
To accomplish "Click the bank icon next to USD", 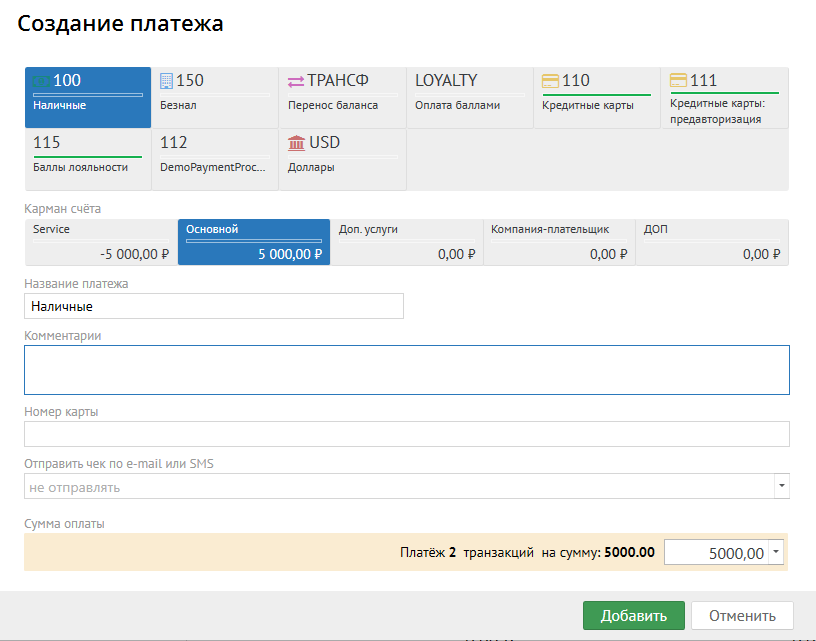I will (295, 143).
